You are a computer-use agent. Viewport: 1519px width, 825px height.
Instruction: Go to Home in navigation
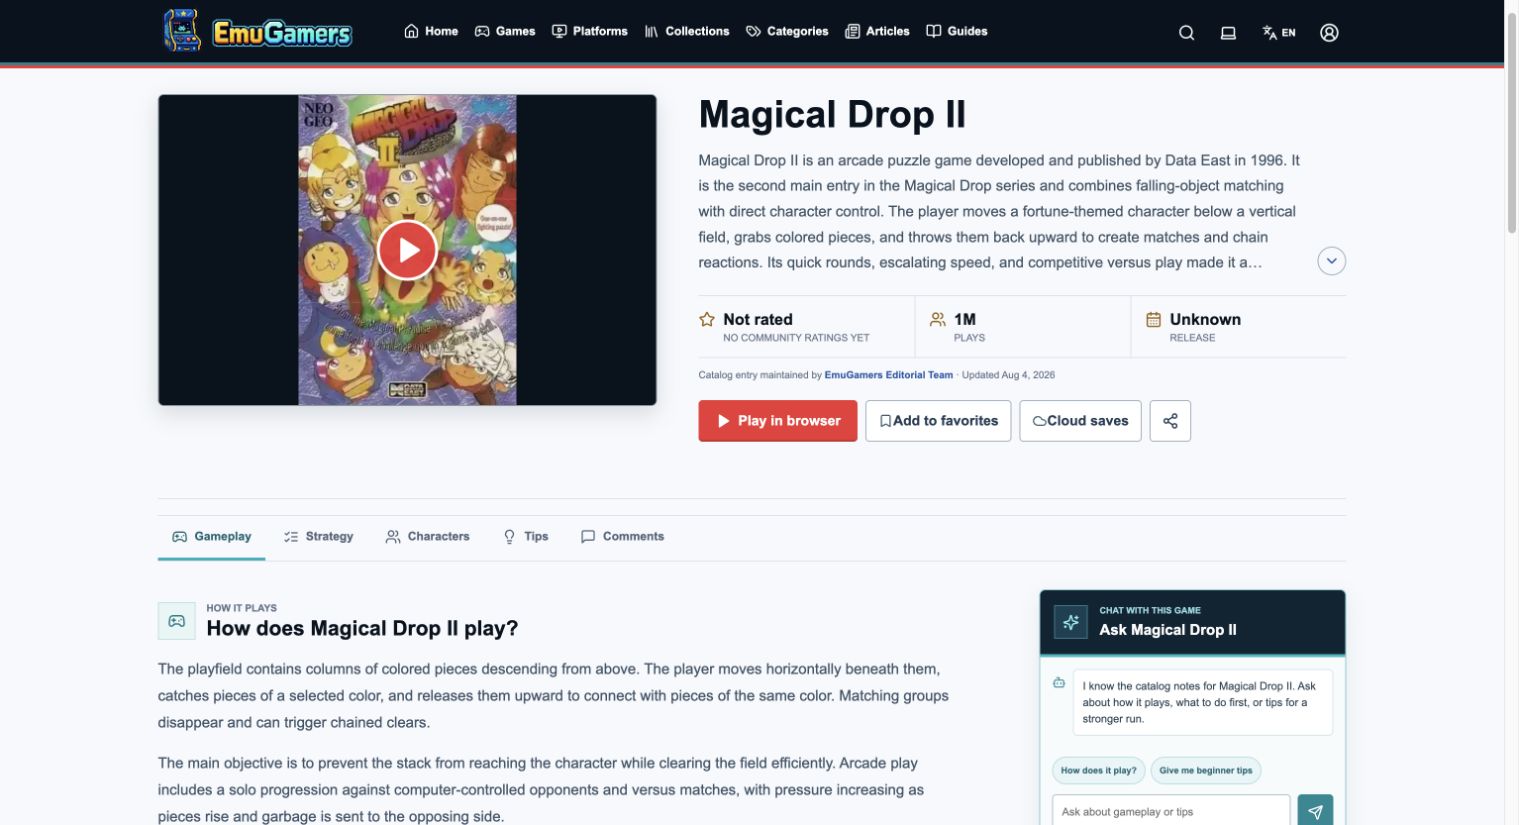click(431, 31)
